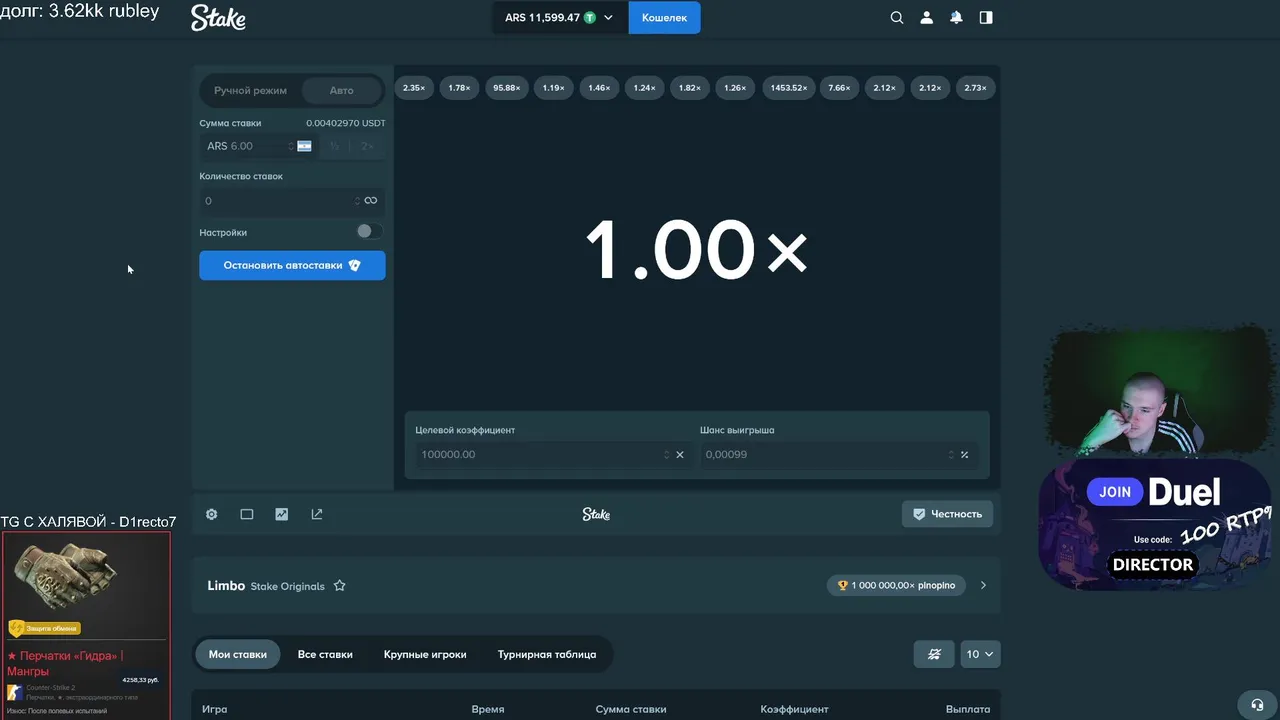Viewport: 1280px width, 720px height.
Task: Click the ½ bet amount button
Action: click(335, 146)
